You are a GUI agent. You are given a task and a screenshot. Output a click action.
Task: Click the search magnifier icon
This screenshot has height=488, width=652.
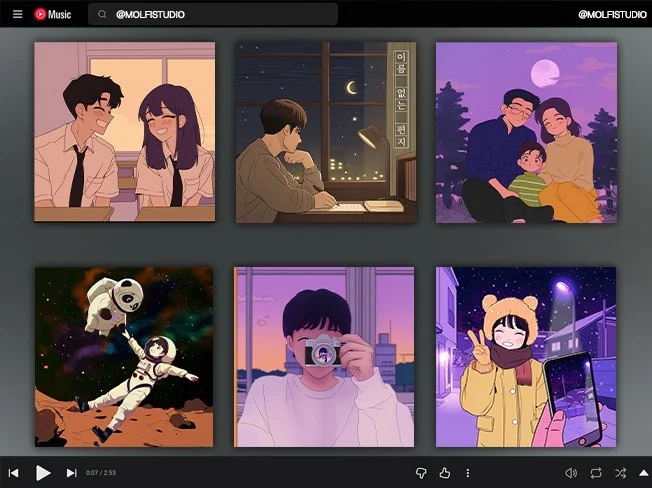(x=102, y=14)
